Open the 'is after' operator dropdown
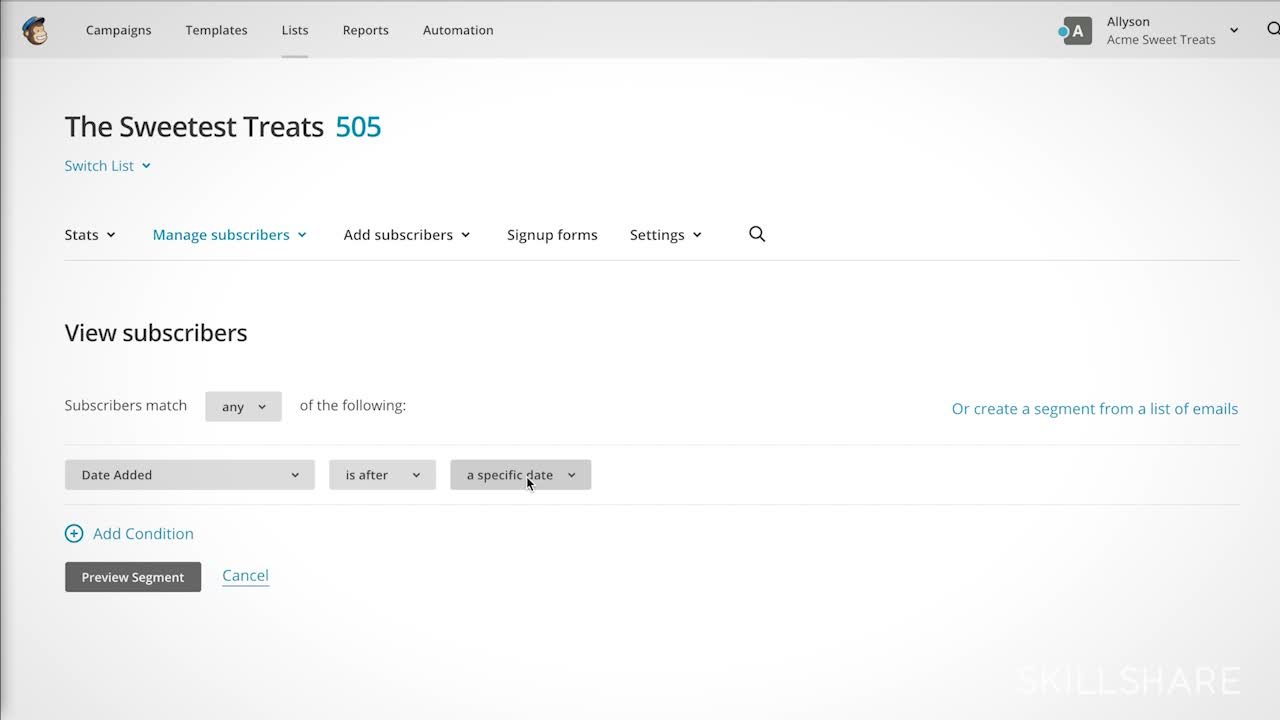This screenshot has width=1280, height=720. pos(382,475)
